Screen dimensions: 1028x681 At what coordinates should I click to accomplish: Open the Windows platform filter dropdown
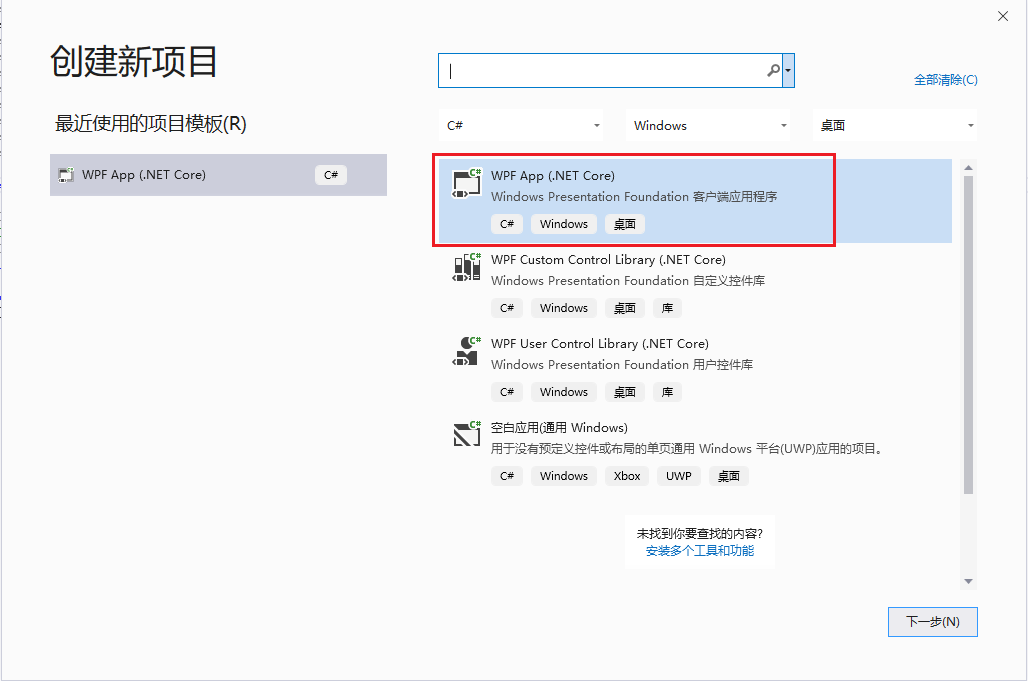coord(707,125)
